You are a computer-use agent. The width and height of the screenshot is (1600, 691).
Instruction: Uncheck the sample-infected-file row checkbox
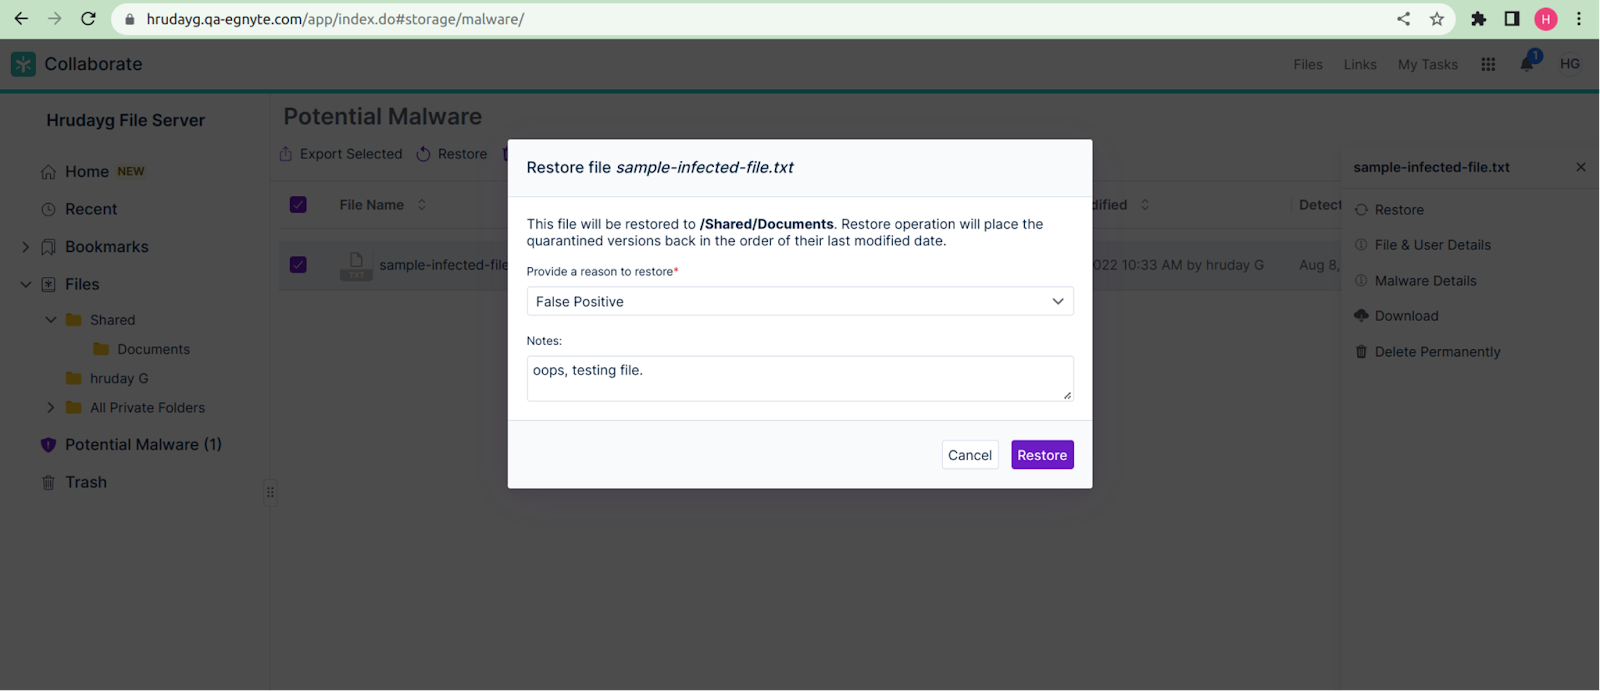[x=298, y=265]
